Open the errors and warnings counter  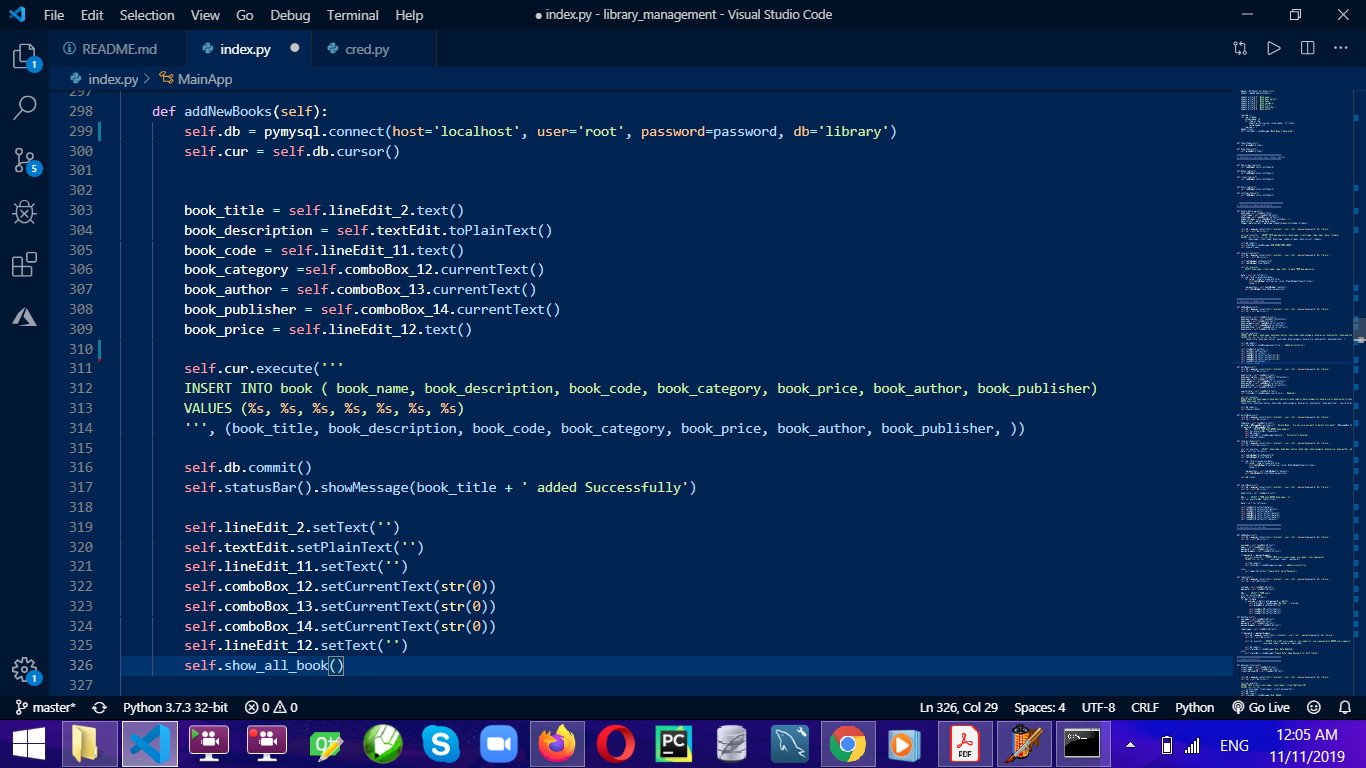(x=271, y=707)
